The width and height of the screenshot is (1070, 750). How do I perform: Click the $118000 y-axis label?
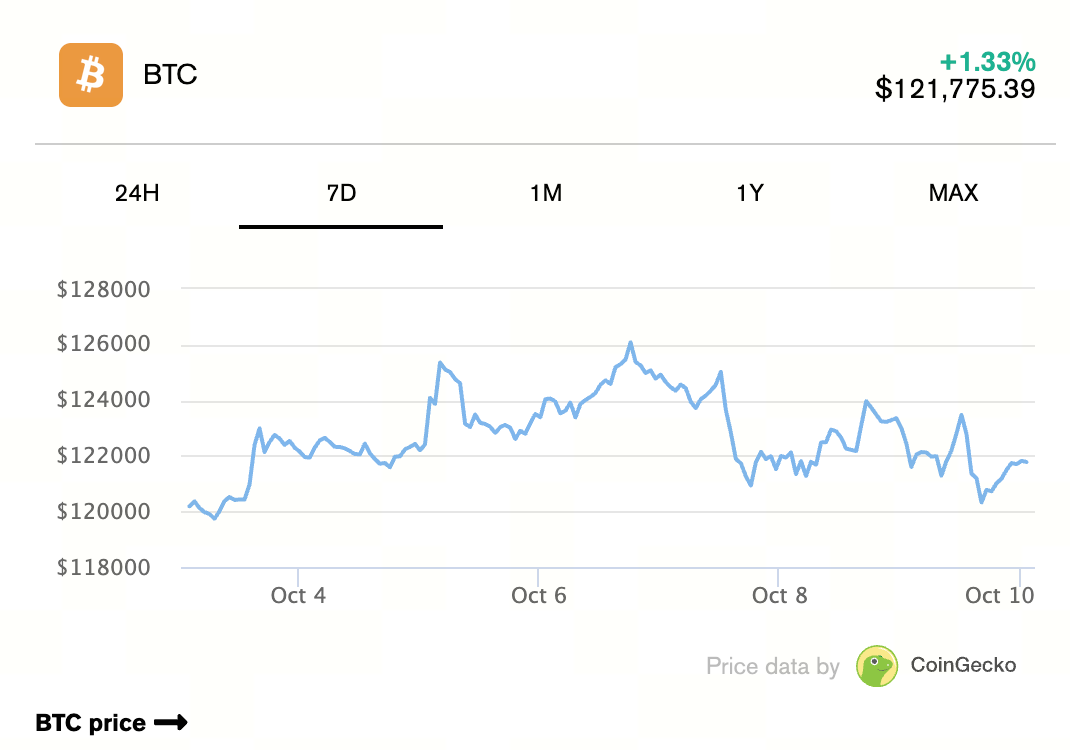coord(104,568)
